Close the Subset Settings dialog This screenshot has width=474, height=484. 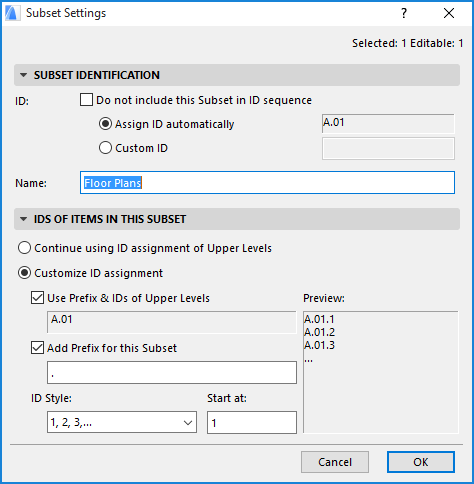449,13
